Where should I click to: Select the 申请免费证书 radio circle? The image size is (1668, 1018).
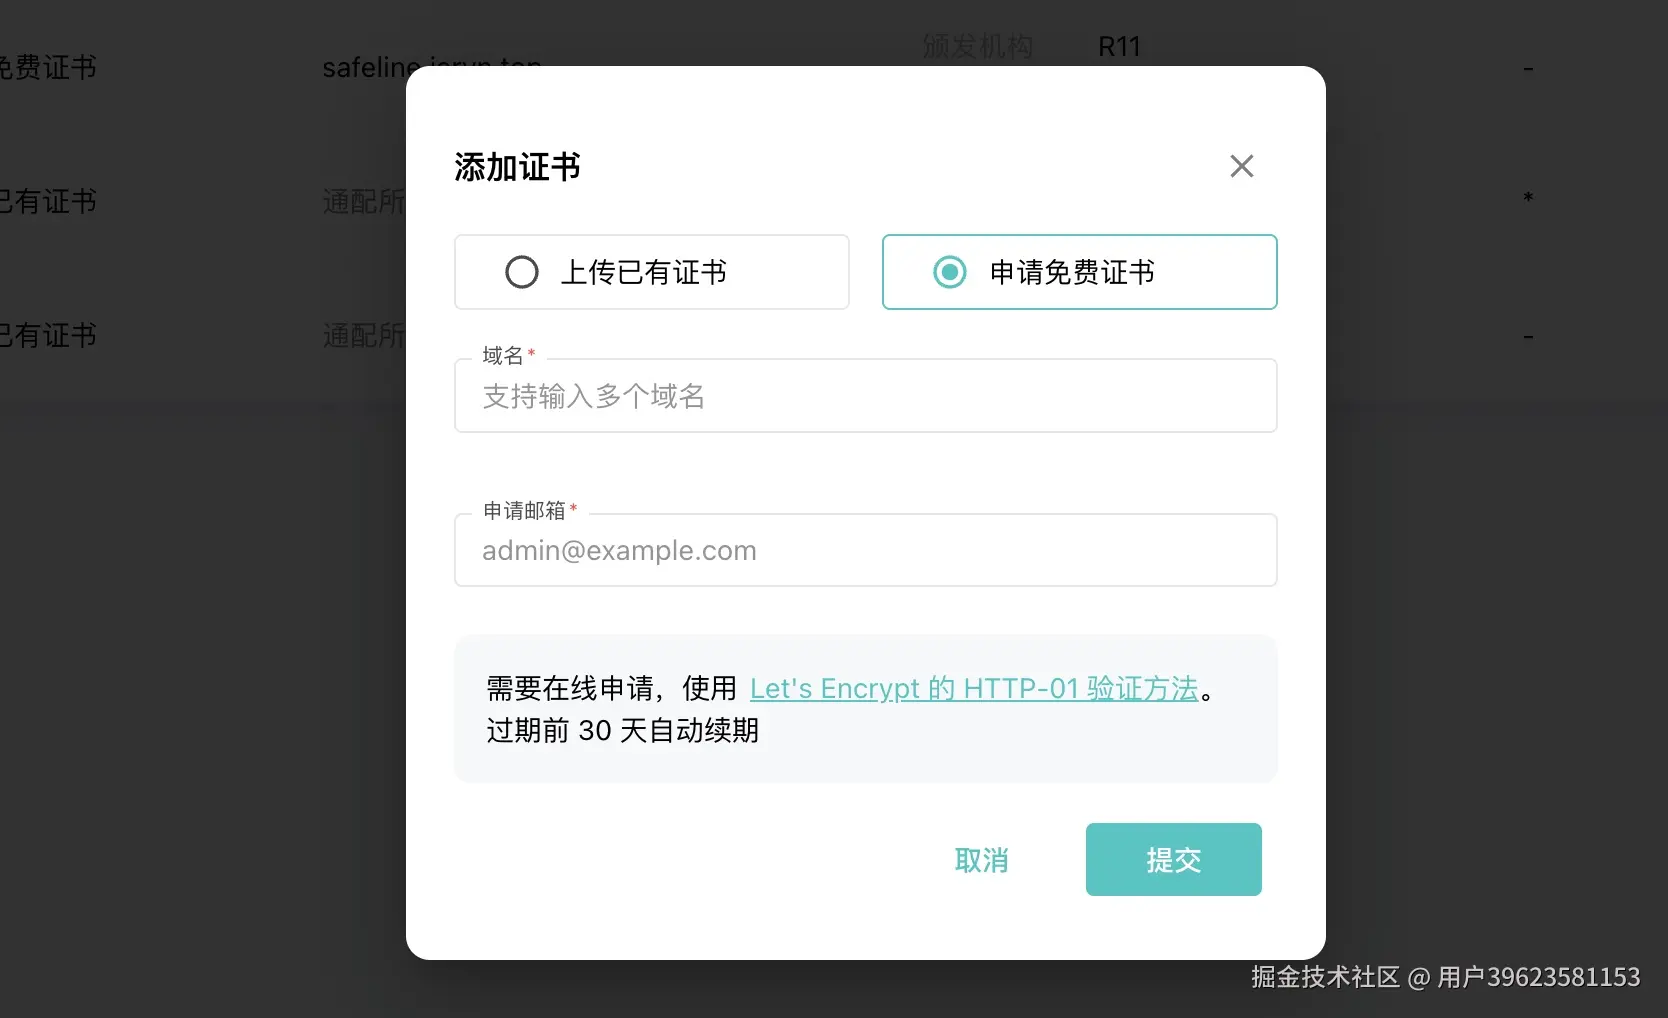tap(949, 272)
